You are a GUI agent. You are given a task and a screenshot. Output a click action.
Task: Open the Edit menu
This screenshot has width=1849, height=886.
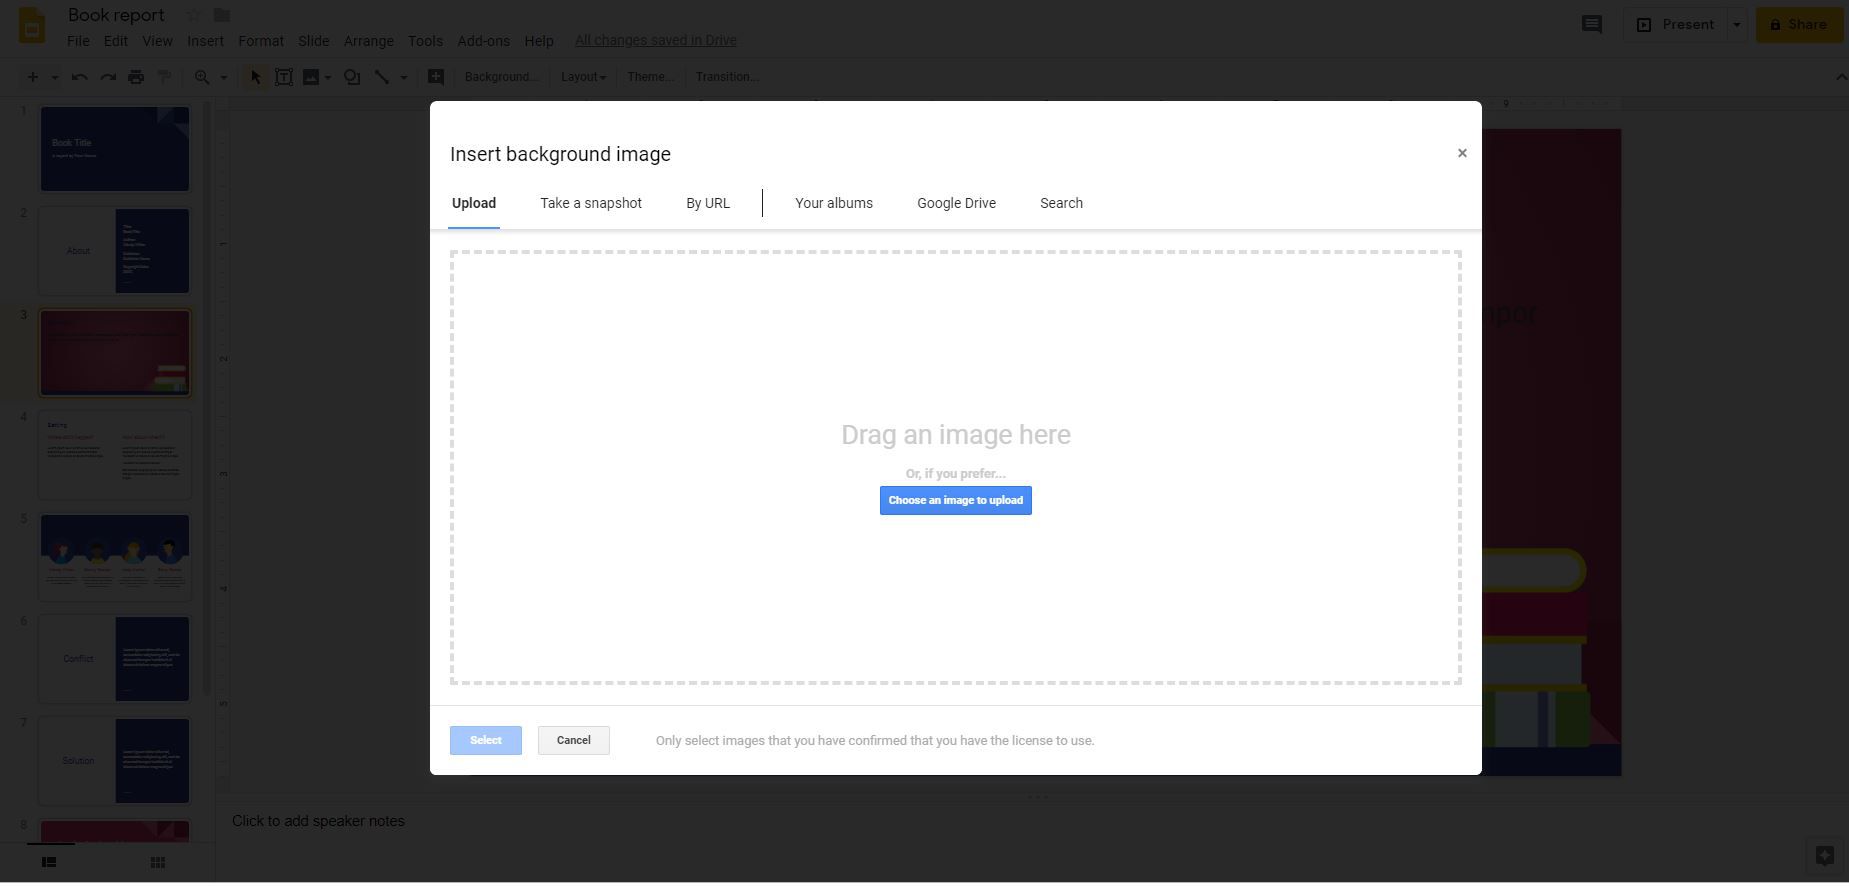pos(116,41)
